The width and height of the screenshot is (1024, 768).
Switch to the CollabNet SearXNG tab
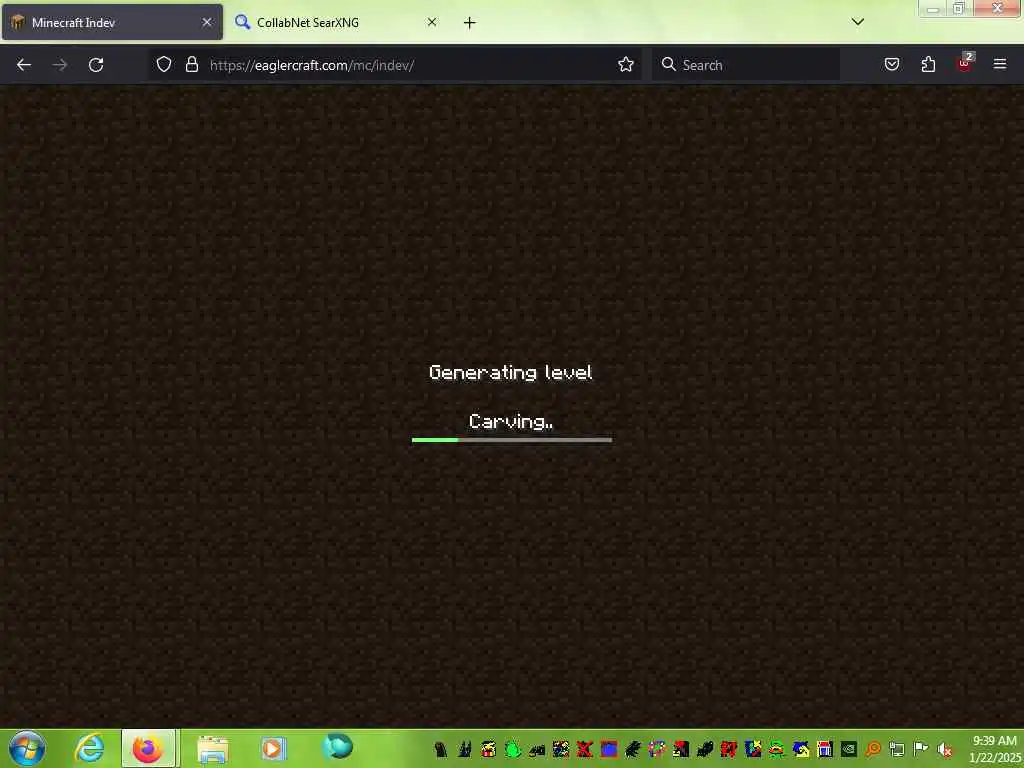pos(336,22)
